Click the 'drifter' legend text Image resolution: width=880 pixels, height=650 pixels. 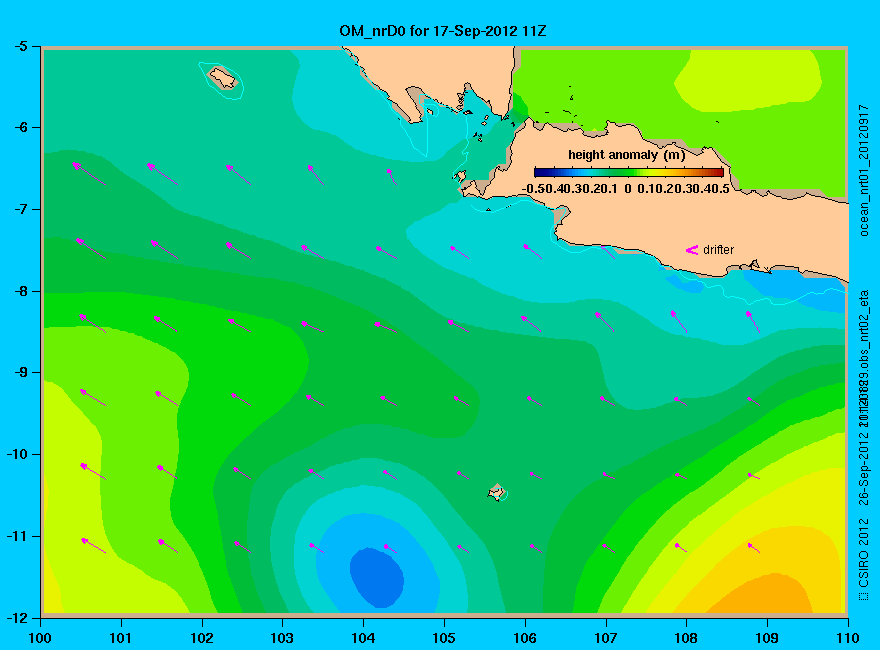718,250
